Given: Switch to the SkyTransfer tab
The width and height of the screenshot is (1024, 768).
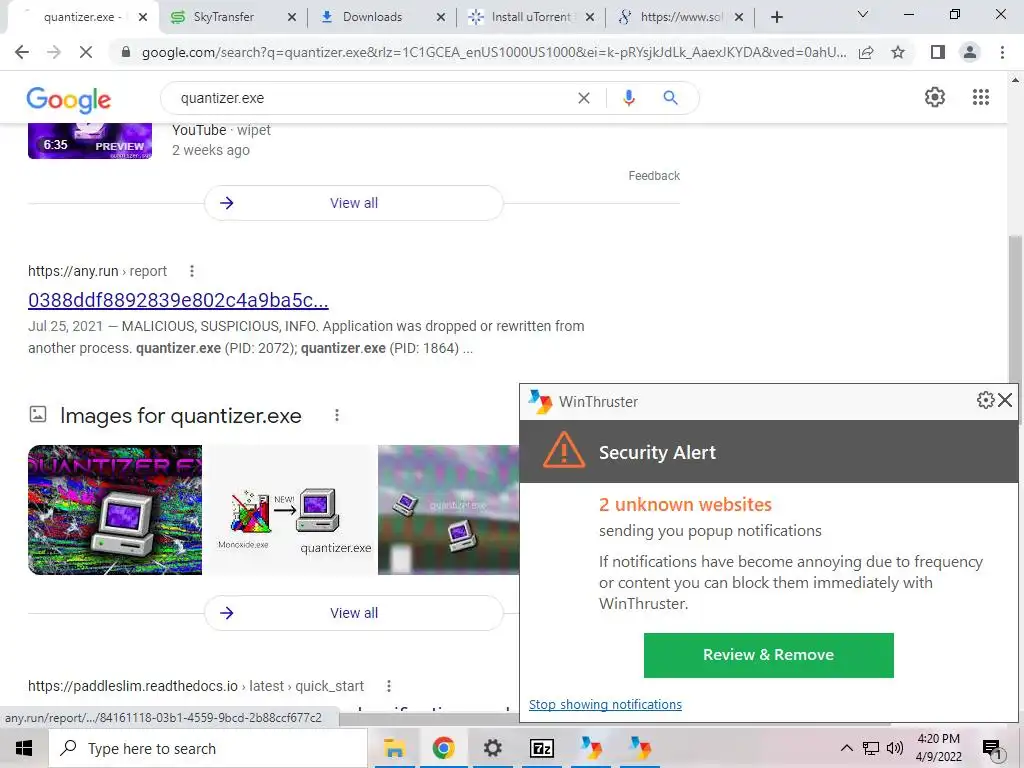Looking at the screenshot, I should coord(223,17).
